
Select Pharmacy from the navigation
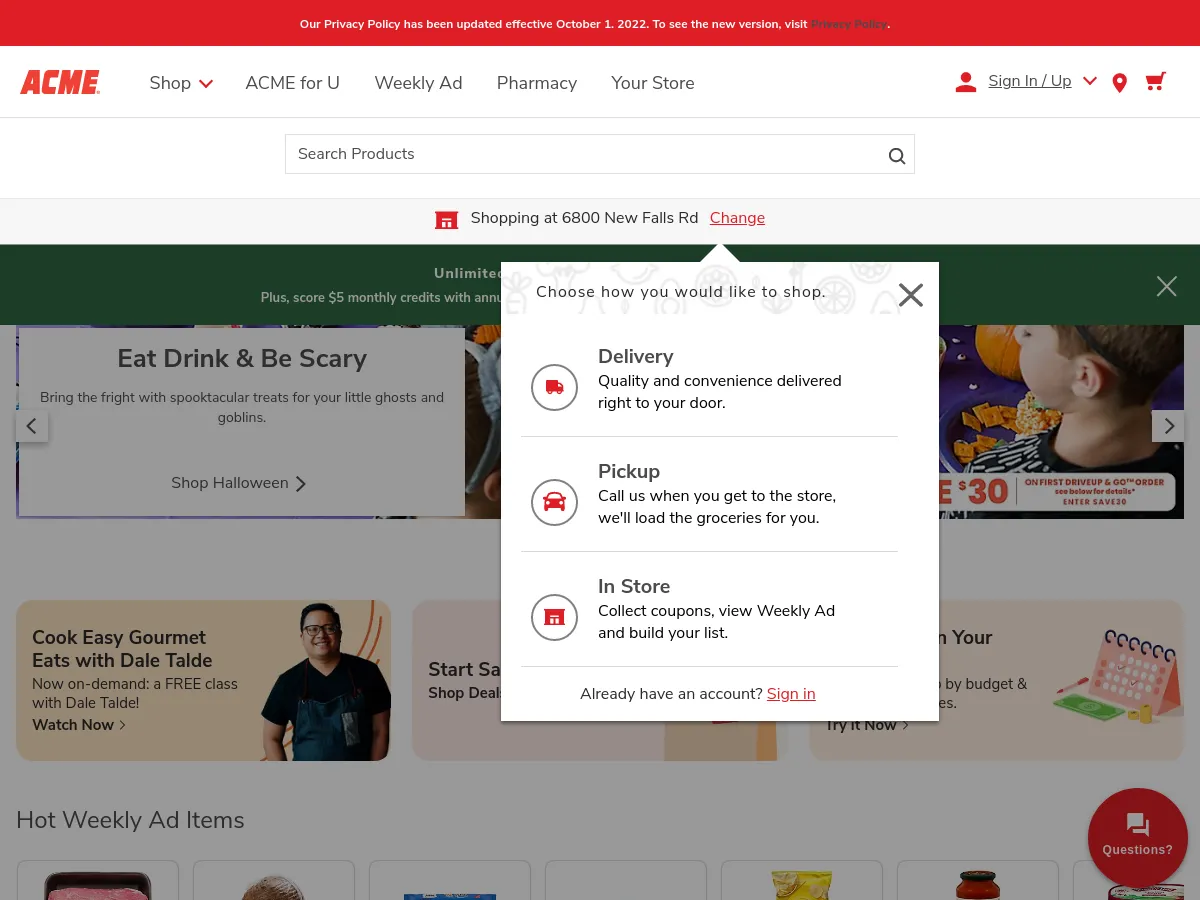click(536, 83)
